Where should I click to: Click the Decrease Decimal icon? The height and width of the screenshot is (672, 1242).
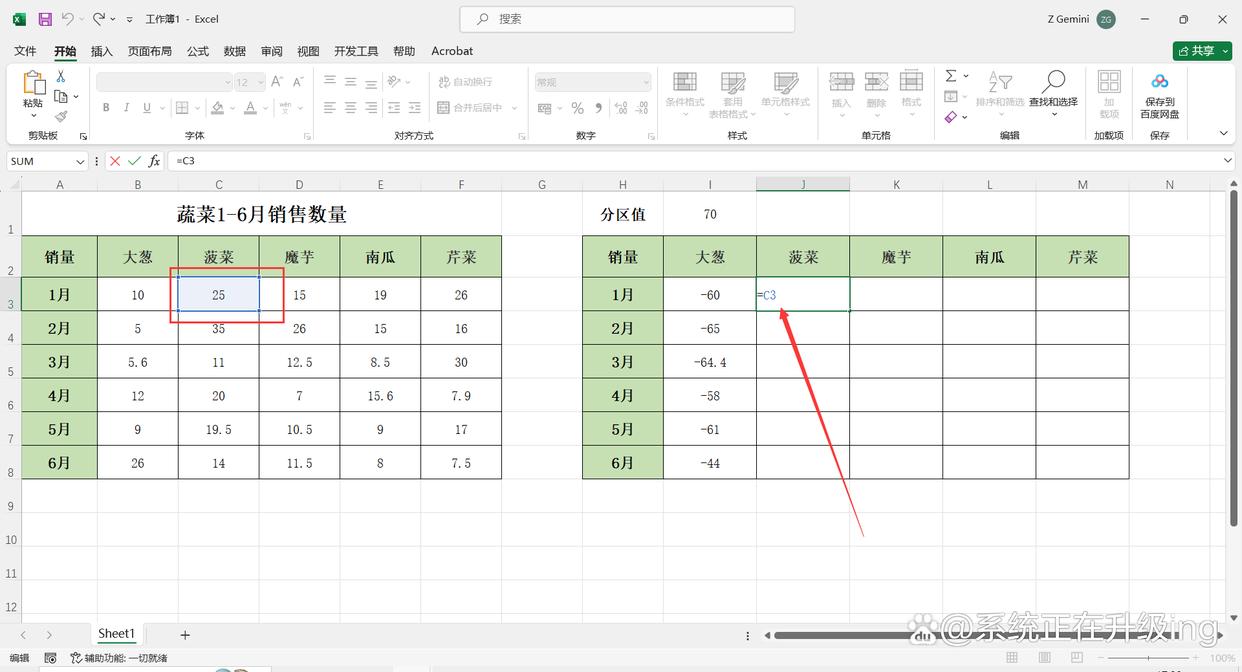(640, 108)
